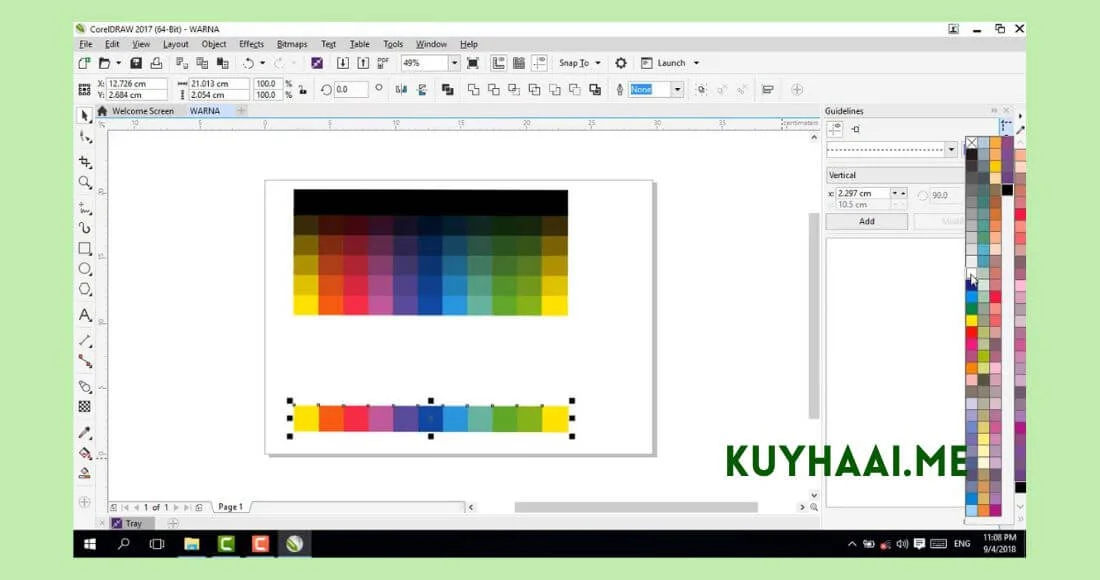Select the Rectangle tool
The image size is (1100, 580).
point(85,249)
